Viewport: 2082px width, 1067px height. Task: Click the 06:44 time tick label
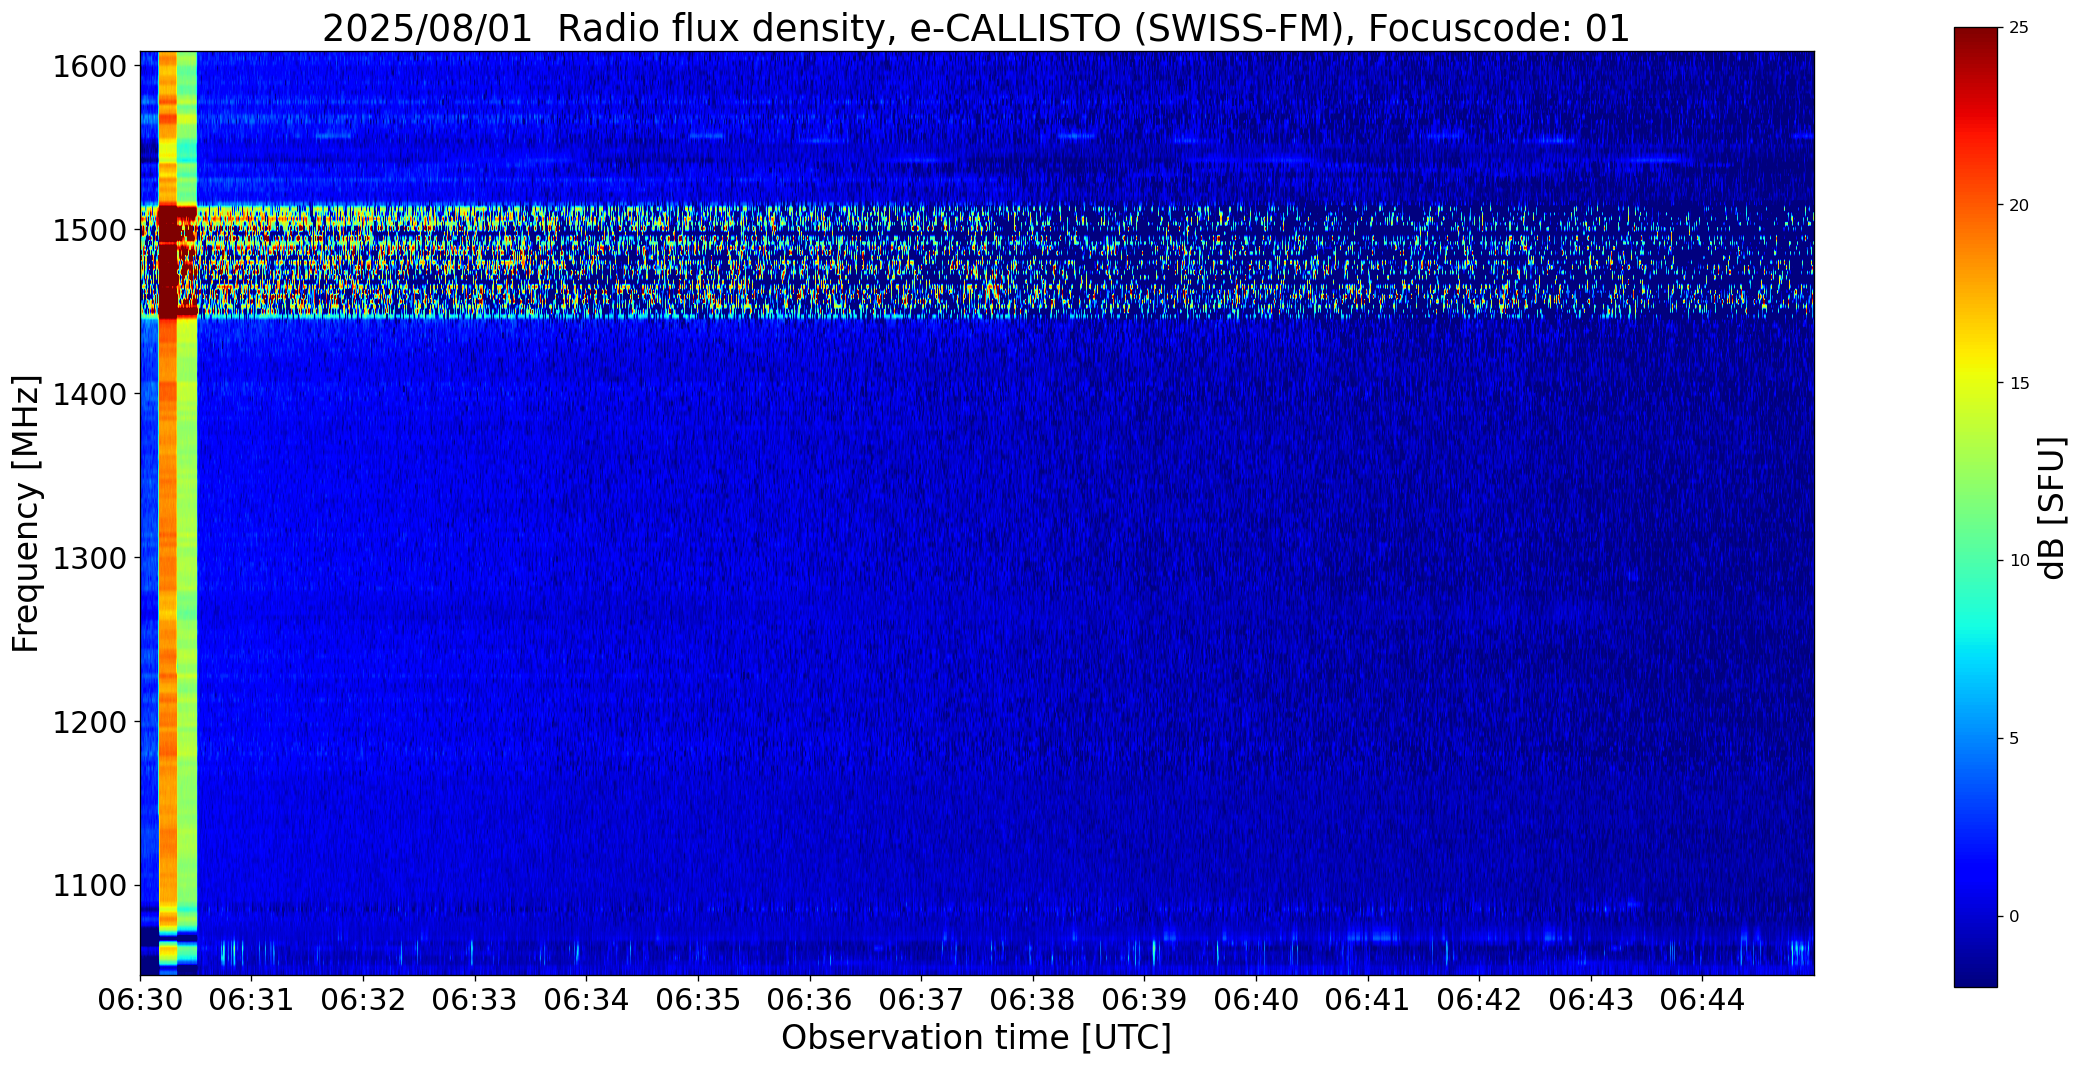coord(1703,1000)
